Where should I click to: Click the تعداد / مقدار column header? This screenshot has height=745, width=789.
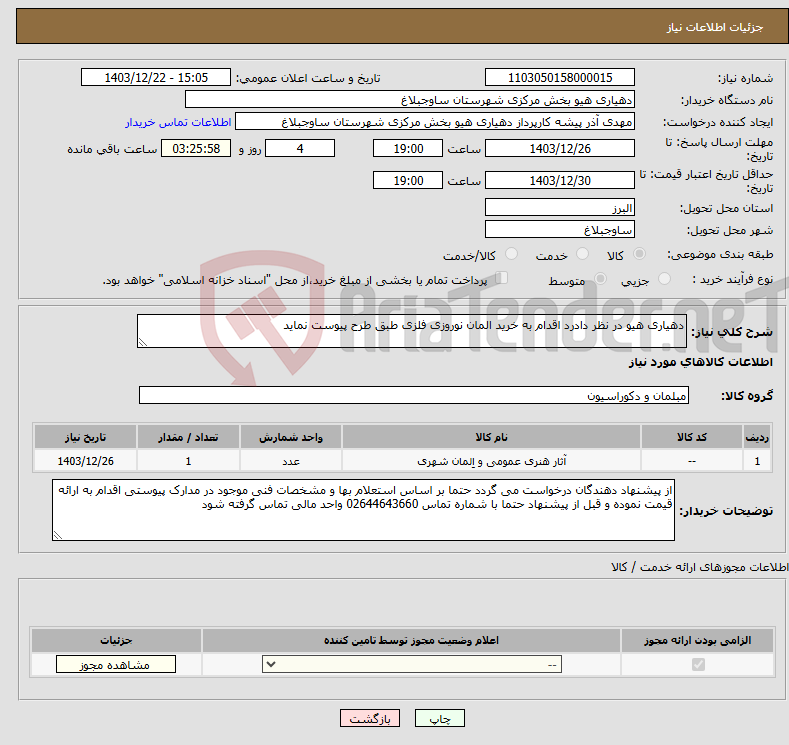(x=188, y=437)
